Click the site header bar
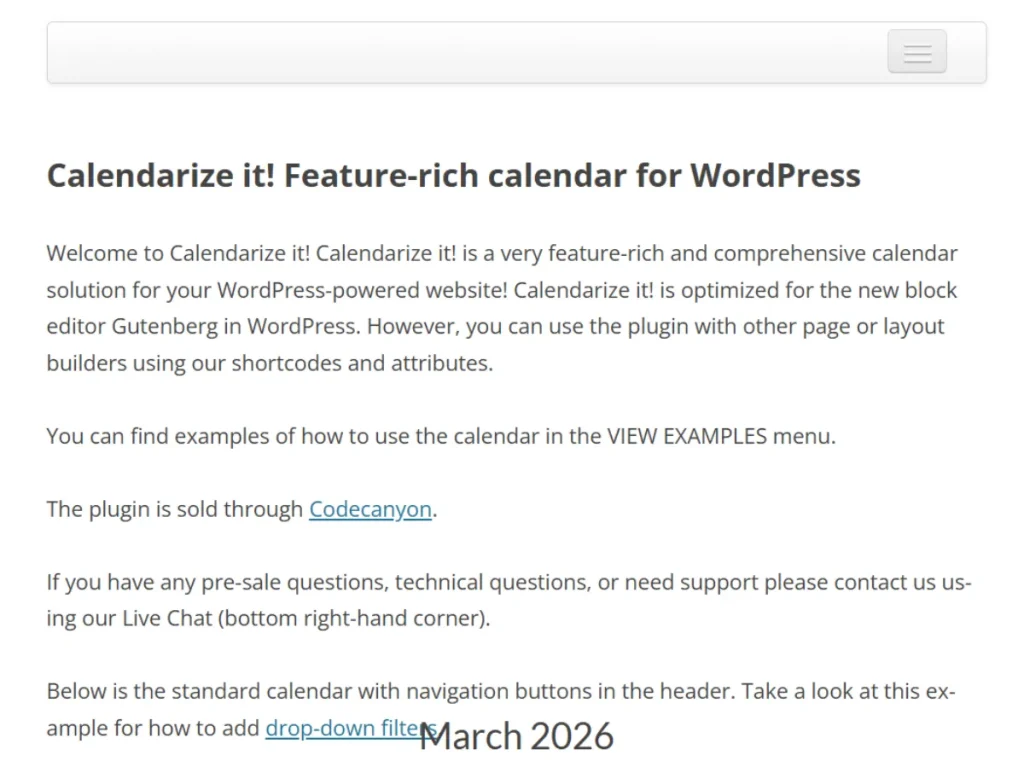Viewport: 1024px width, 761px height. [x=500, y=52]
